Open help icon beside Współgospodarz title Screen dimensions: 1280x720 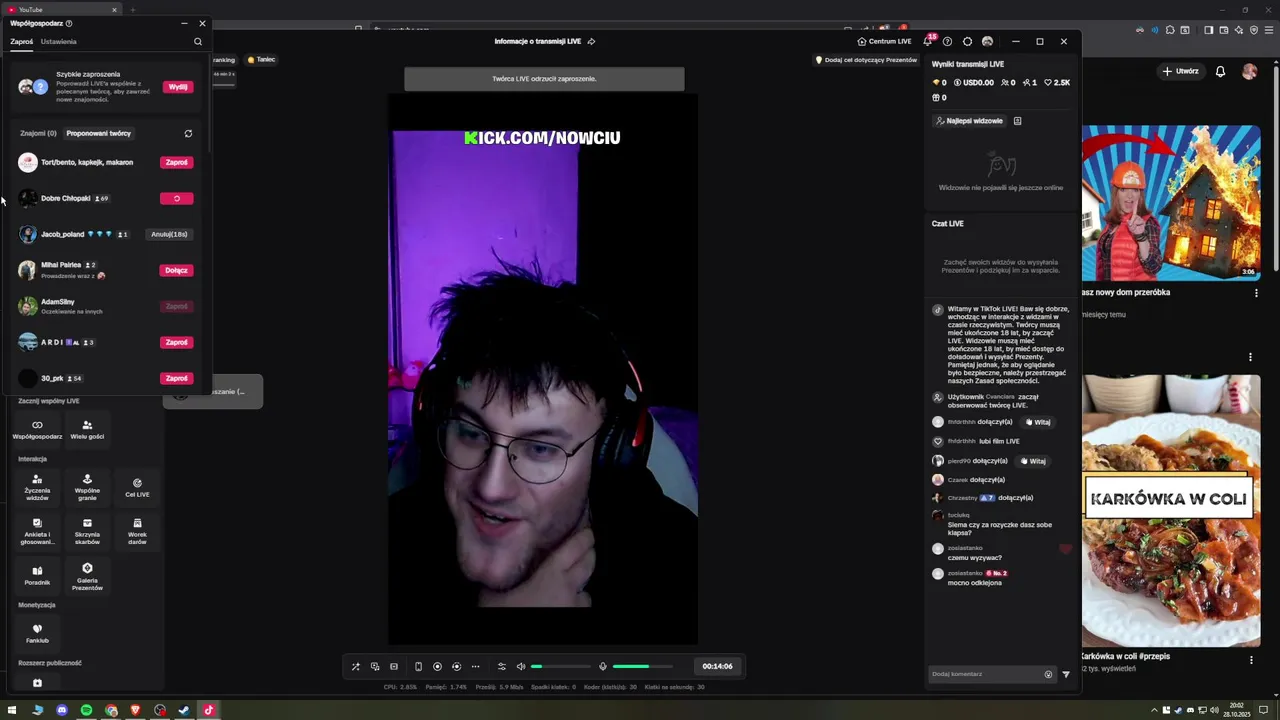pyautogui.click(x=69, y=23)
